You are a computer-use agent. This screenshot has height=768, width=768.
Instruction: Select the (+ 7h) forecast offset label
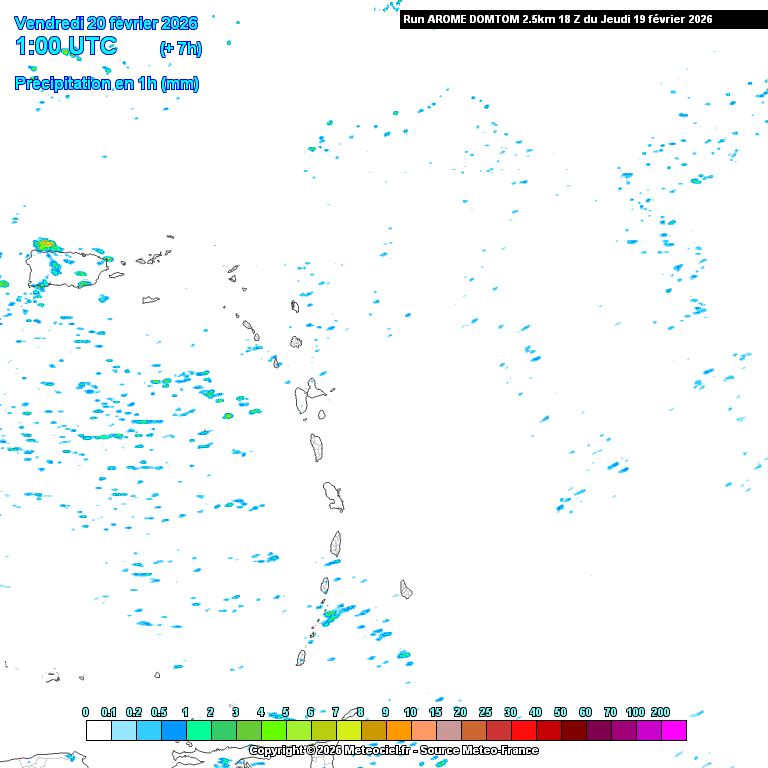(x=178, y=48)
